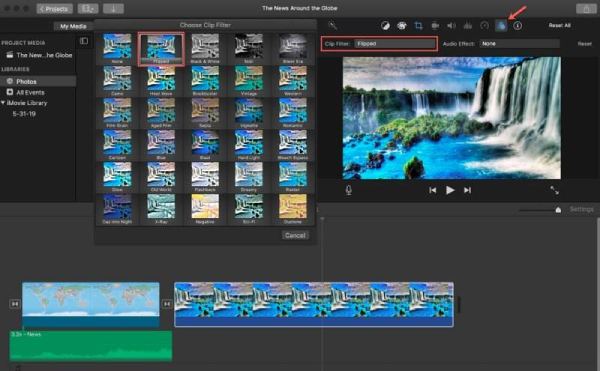This screenshot has width=600, height=371.
Task: Toggle the sidebar visibility icon
Action: coord(84,41)
